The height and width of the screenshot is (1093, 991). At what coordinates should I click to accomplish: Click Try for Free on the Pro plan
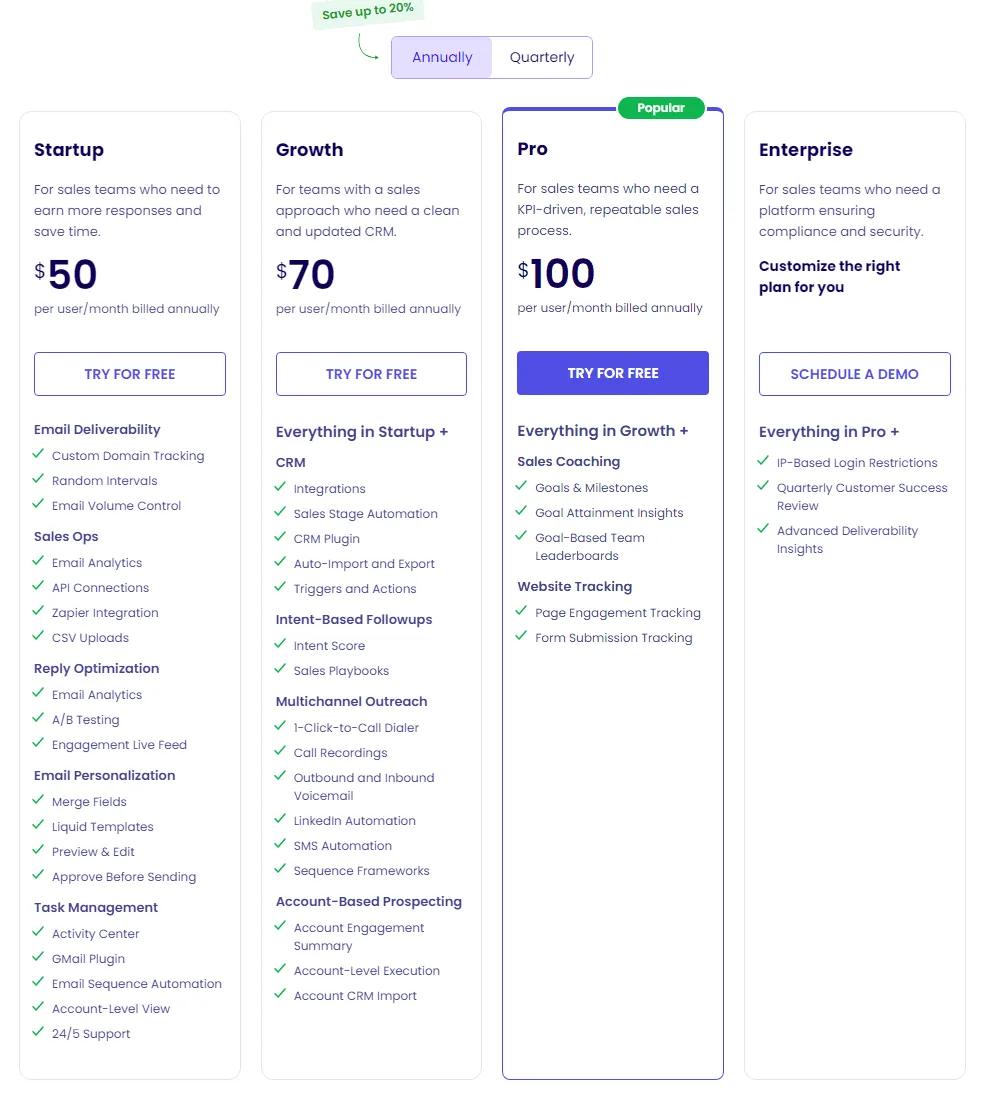tap(612, 372)
